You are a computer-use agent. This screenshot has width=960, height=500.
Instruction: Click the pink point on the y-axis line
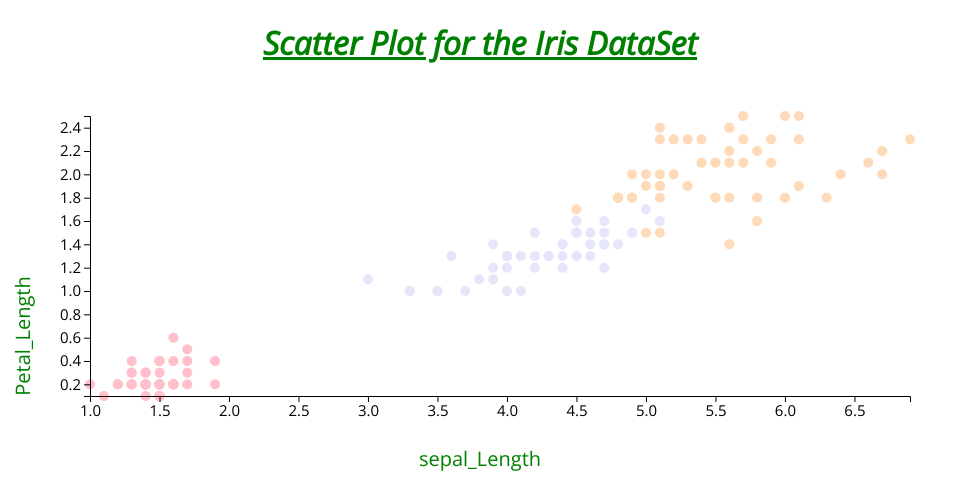[90, 384]
